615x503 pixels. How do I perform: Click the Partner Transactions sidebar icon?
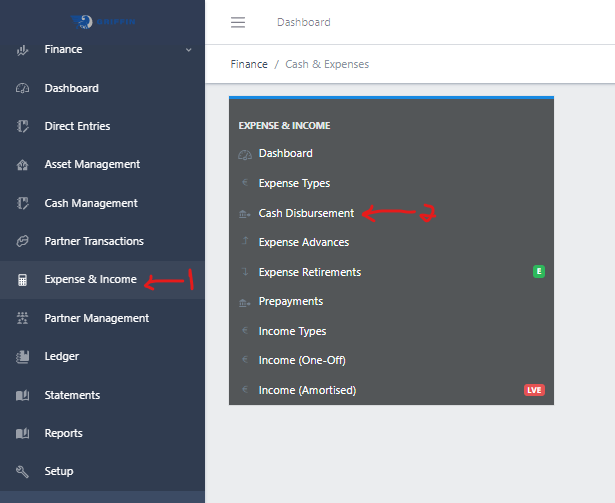[x=22, y=242]
